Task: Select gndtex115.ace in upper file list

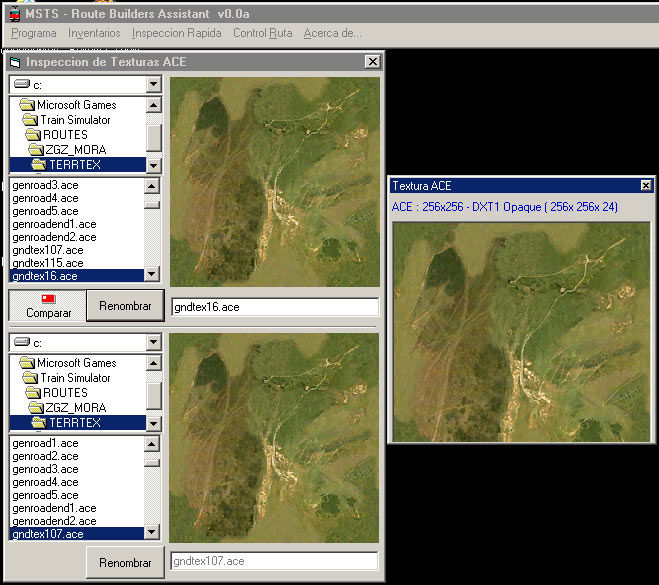Action: [47, 263]
